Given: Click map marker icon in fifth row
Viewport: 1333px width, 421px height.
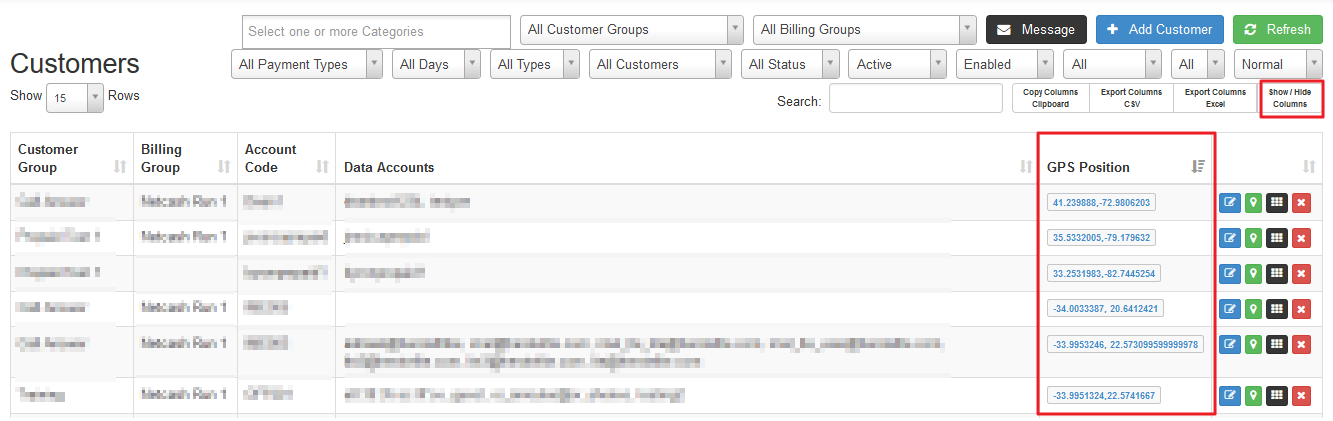Looking at the screenshot, I should pyautogui.click(x=1253, y=344).
